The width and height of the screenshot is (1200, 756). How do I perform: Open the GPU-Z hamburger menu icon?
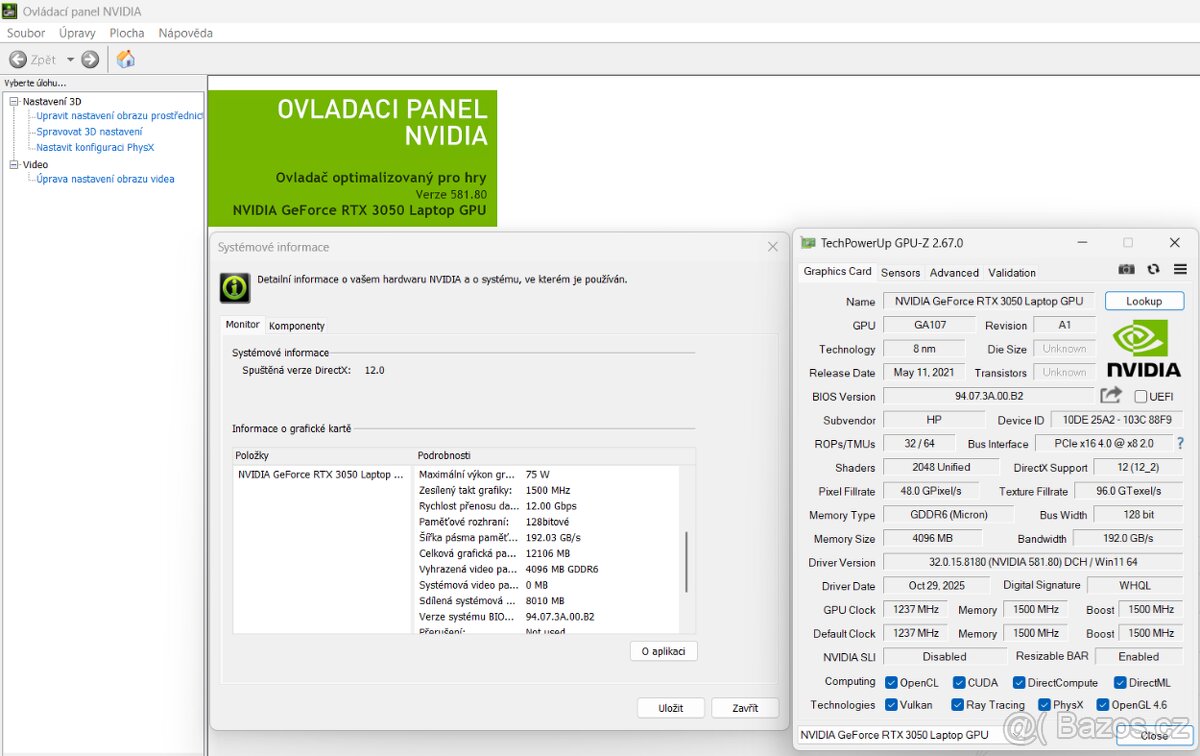click(x=1180, y=270)
